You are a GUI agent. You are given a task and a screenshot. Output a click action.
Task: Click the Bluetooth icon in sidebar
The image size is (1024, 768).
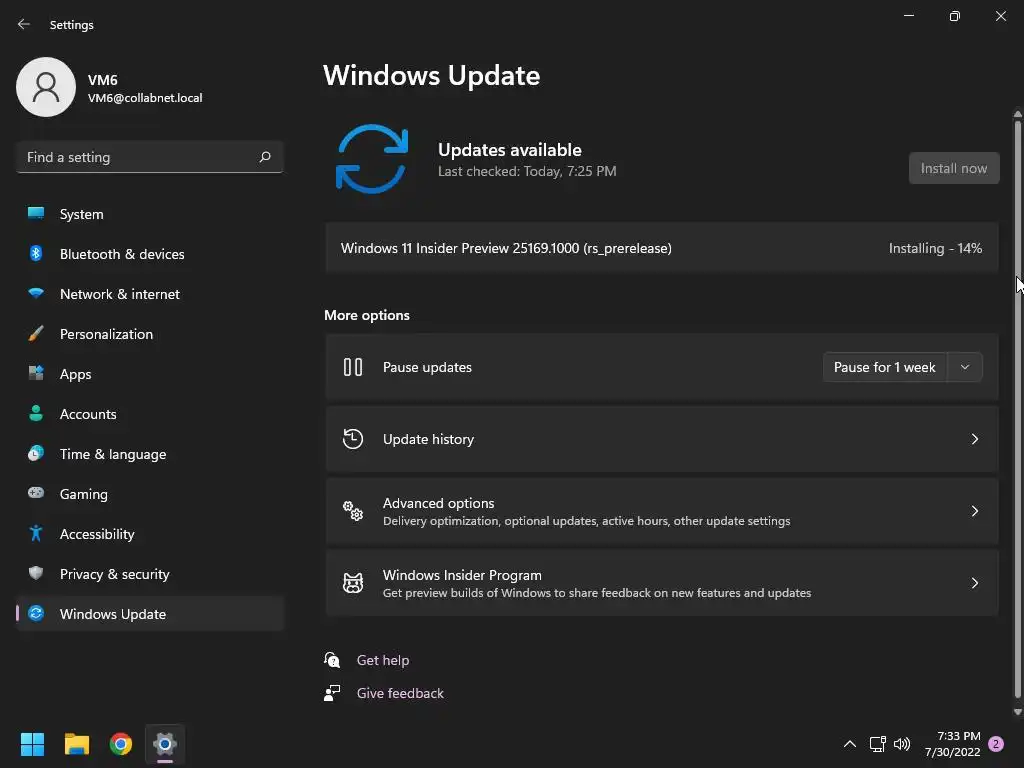pos(36,253)
